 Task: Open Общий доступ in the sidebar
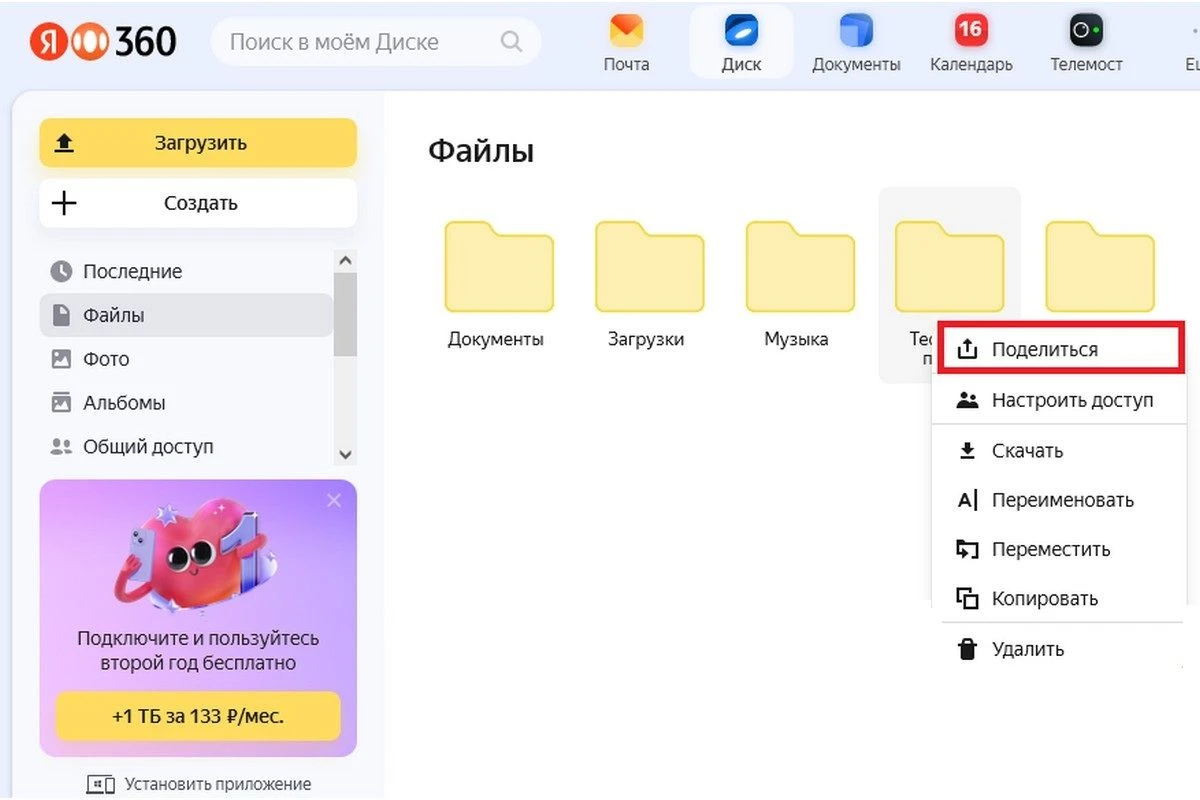pos(186,447)
